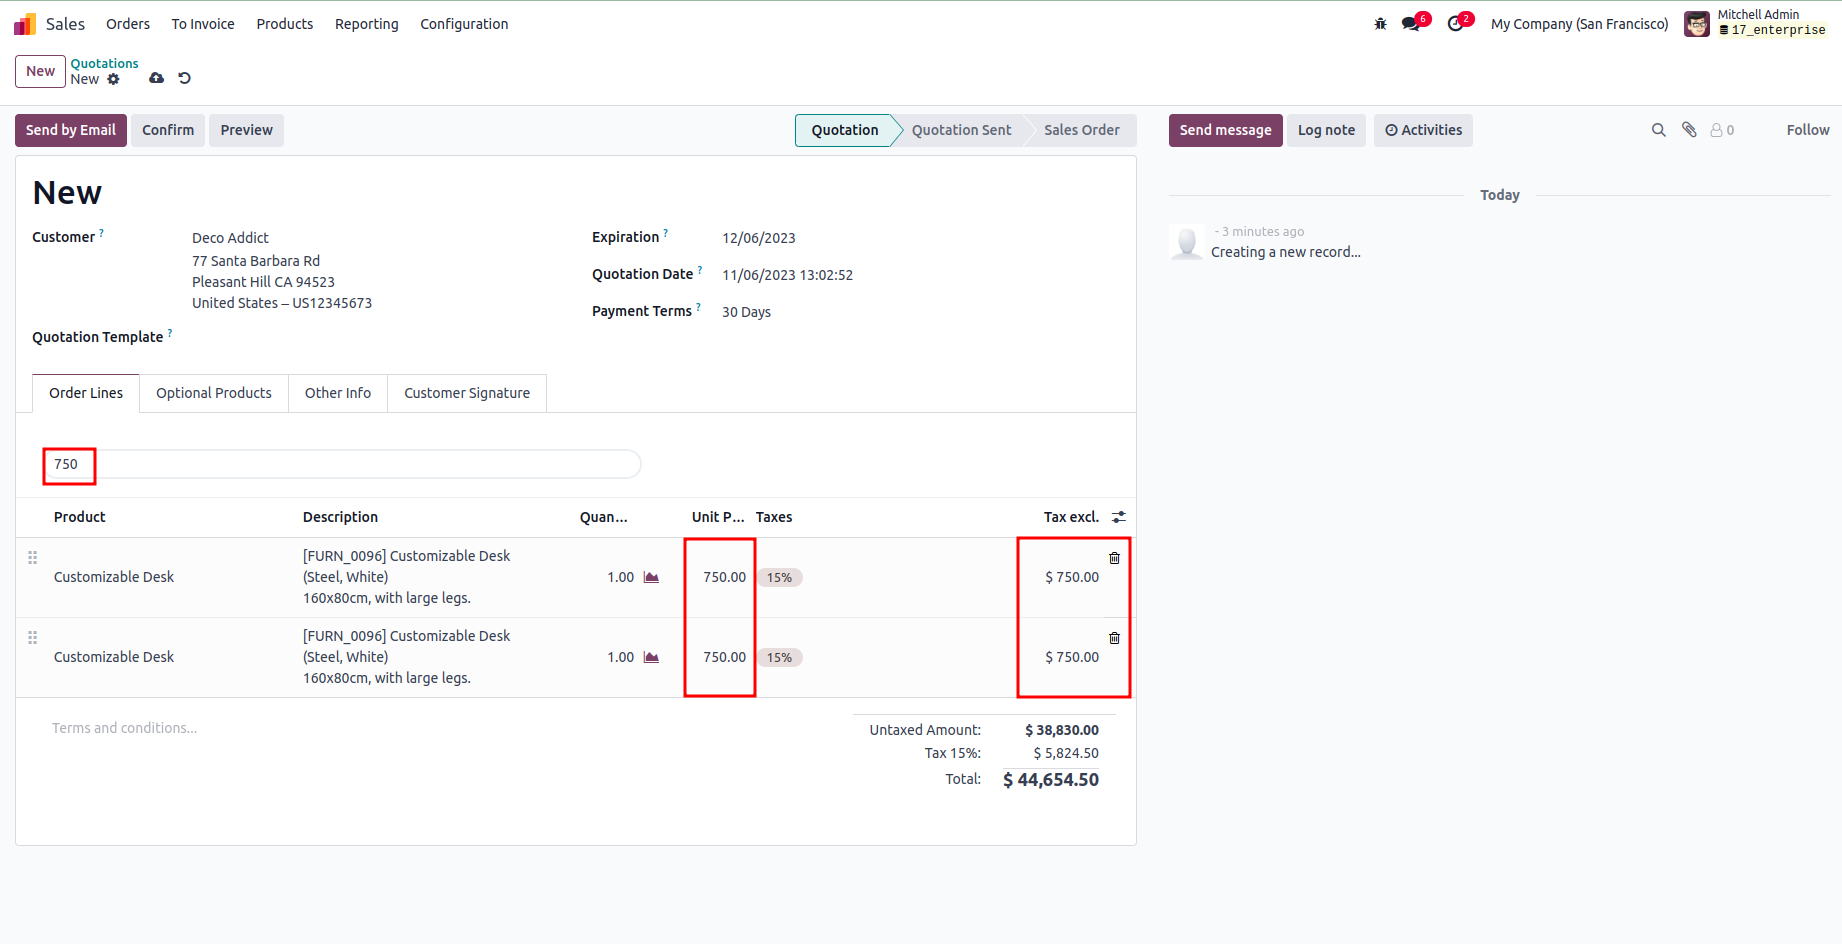
Task: Confirm the quotation
Action: click(168, 130)
